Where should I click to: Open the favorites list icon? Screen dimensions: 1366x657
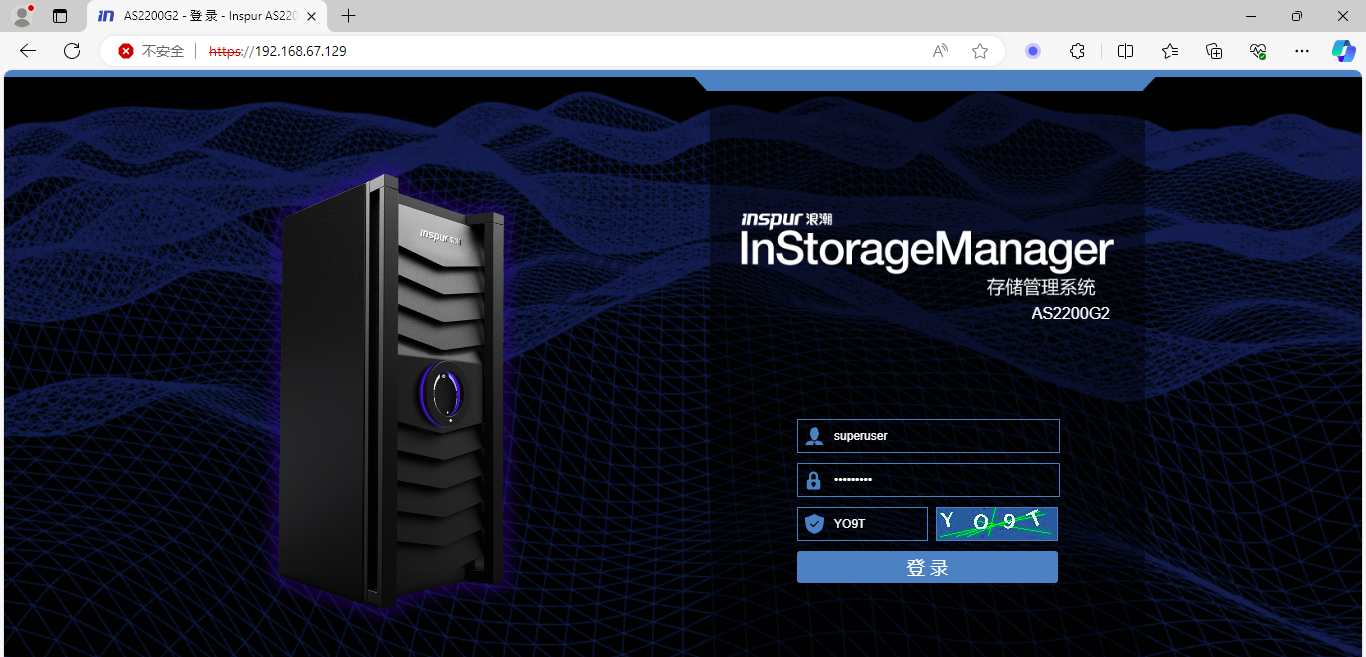click(x=1170, y=51)
